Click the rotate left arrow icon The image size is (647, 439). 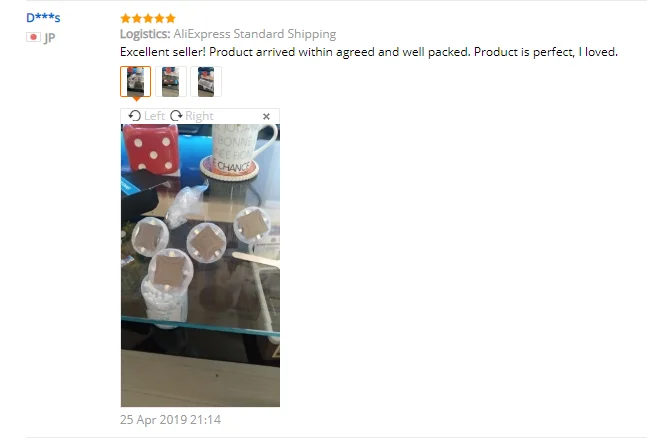point(135,116)
